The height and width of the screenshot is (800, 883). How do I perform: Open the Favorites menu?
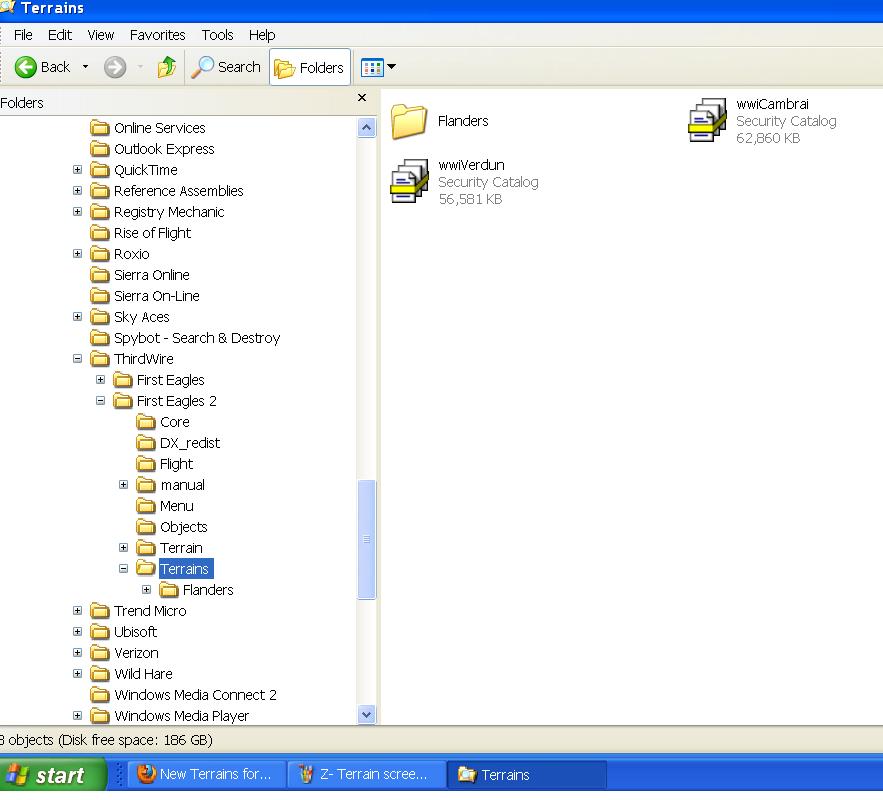point(158,35)
